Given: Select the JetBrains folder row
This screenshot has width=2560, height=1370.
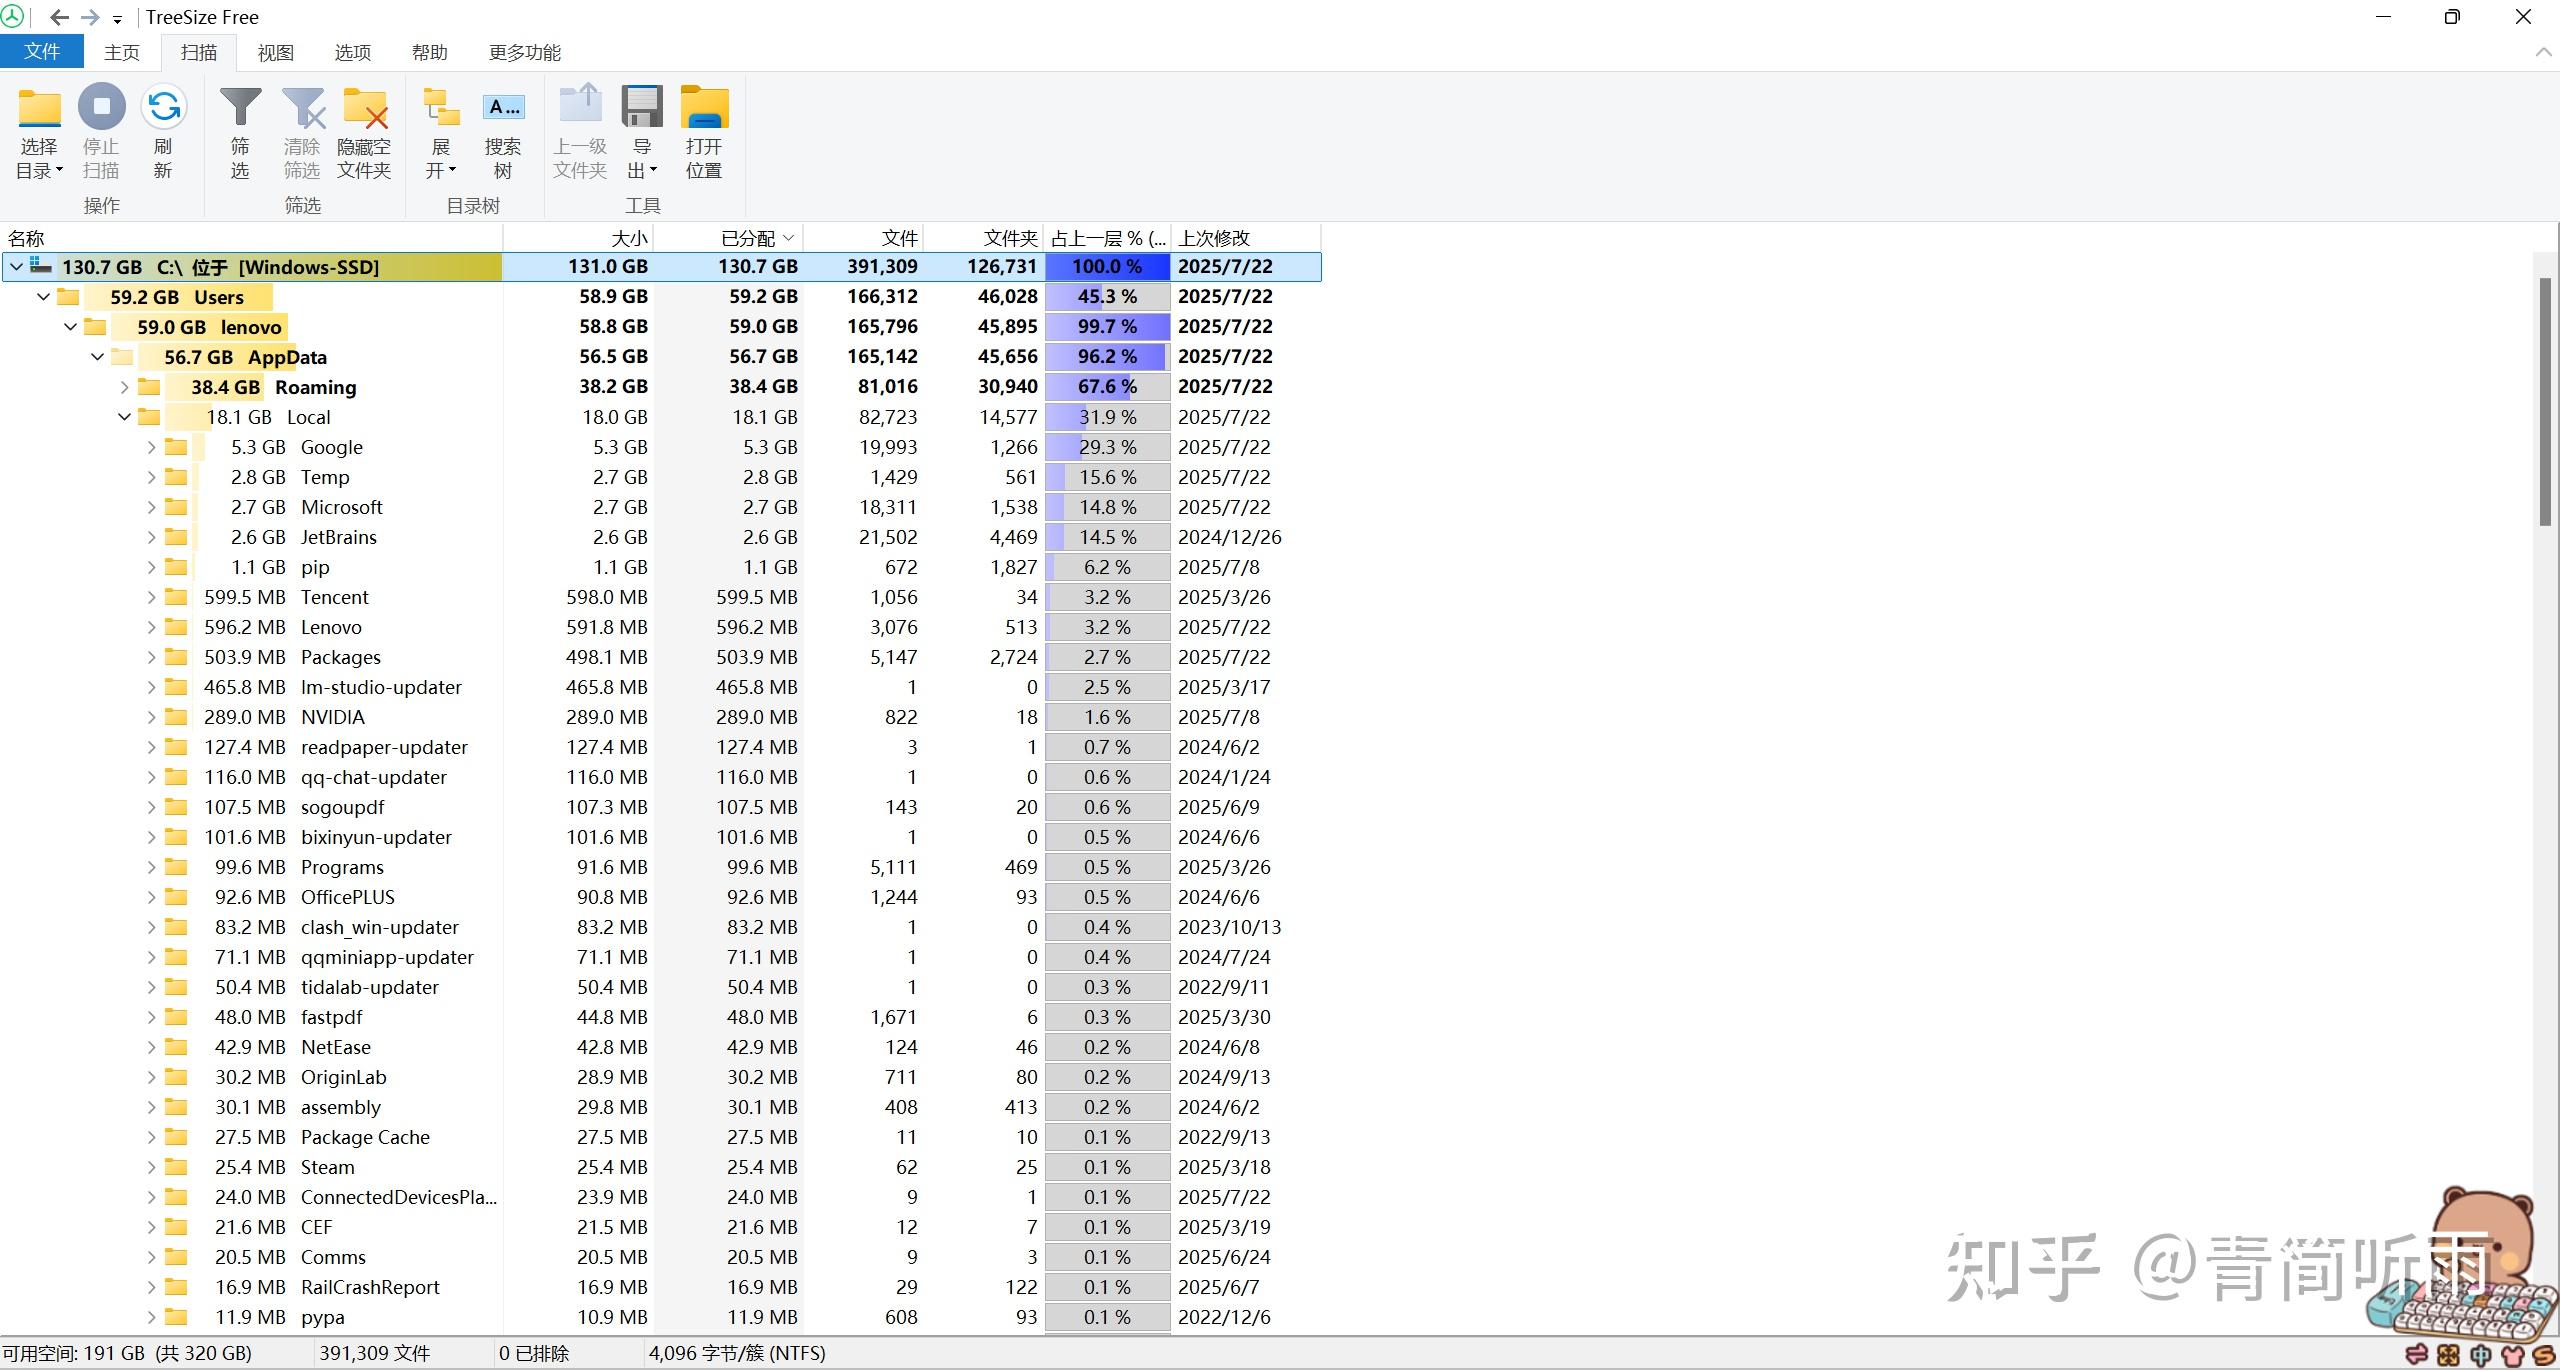Looking at the screenshot, I should [338, 537].
